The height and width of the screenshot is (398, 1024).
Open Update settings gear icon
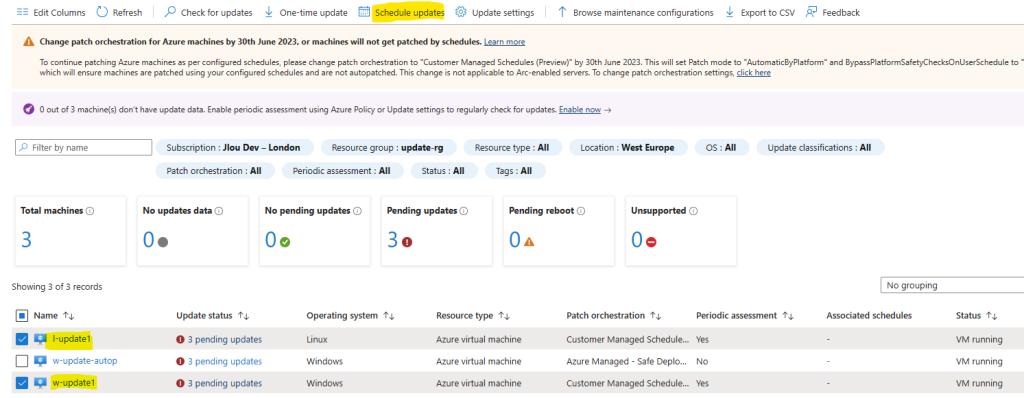coord(461,12)
